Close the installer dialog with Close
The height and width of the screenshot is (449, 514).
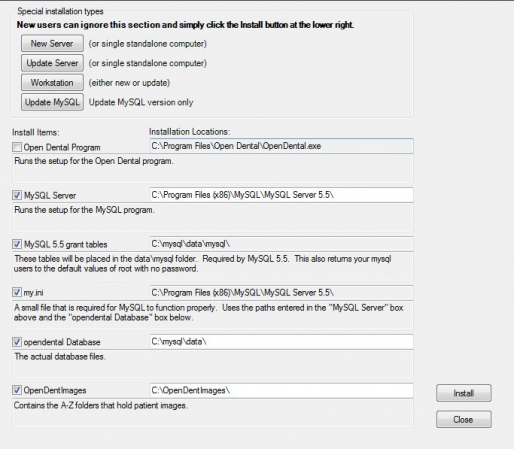(464, 419)
